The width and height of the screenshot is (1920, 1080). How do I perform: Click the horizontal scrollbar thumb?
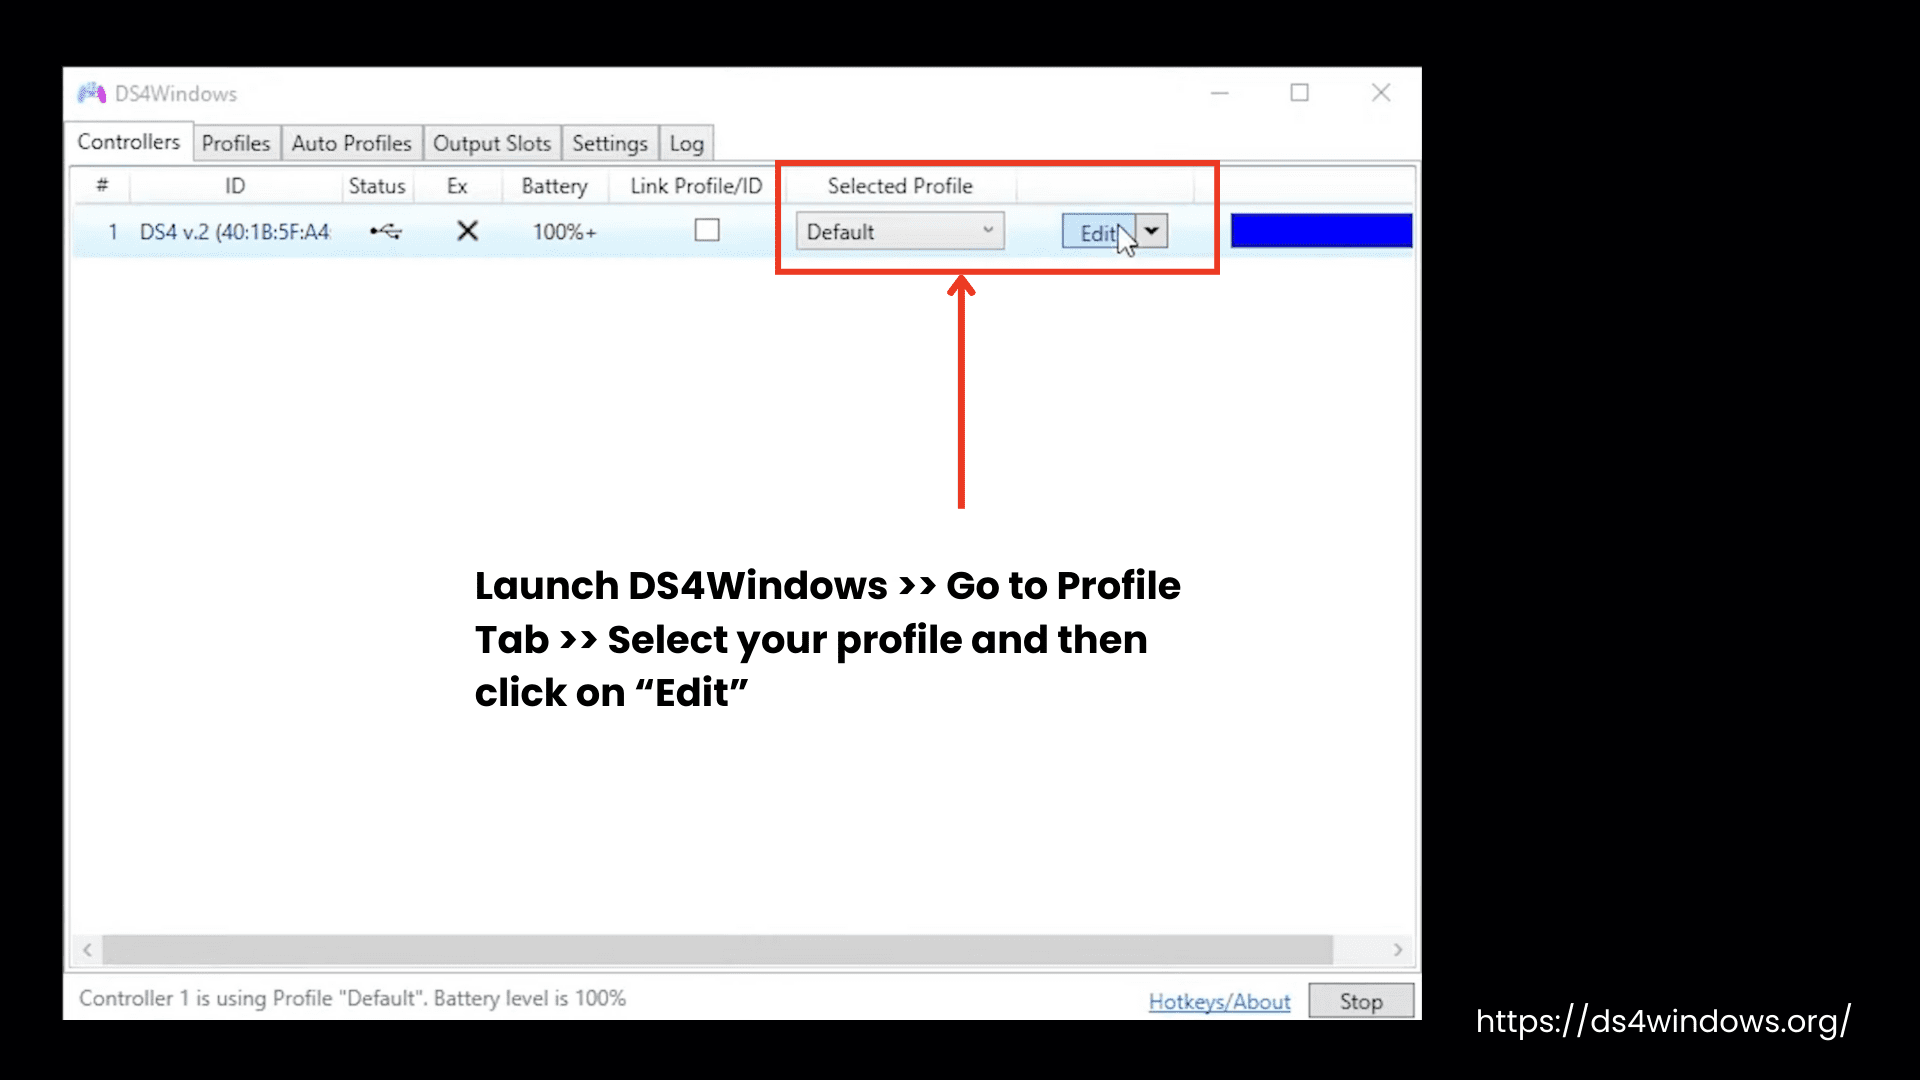point(717,949)
